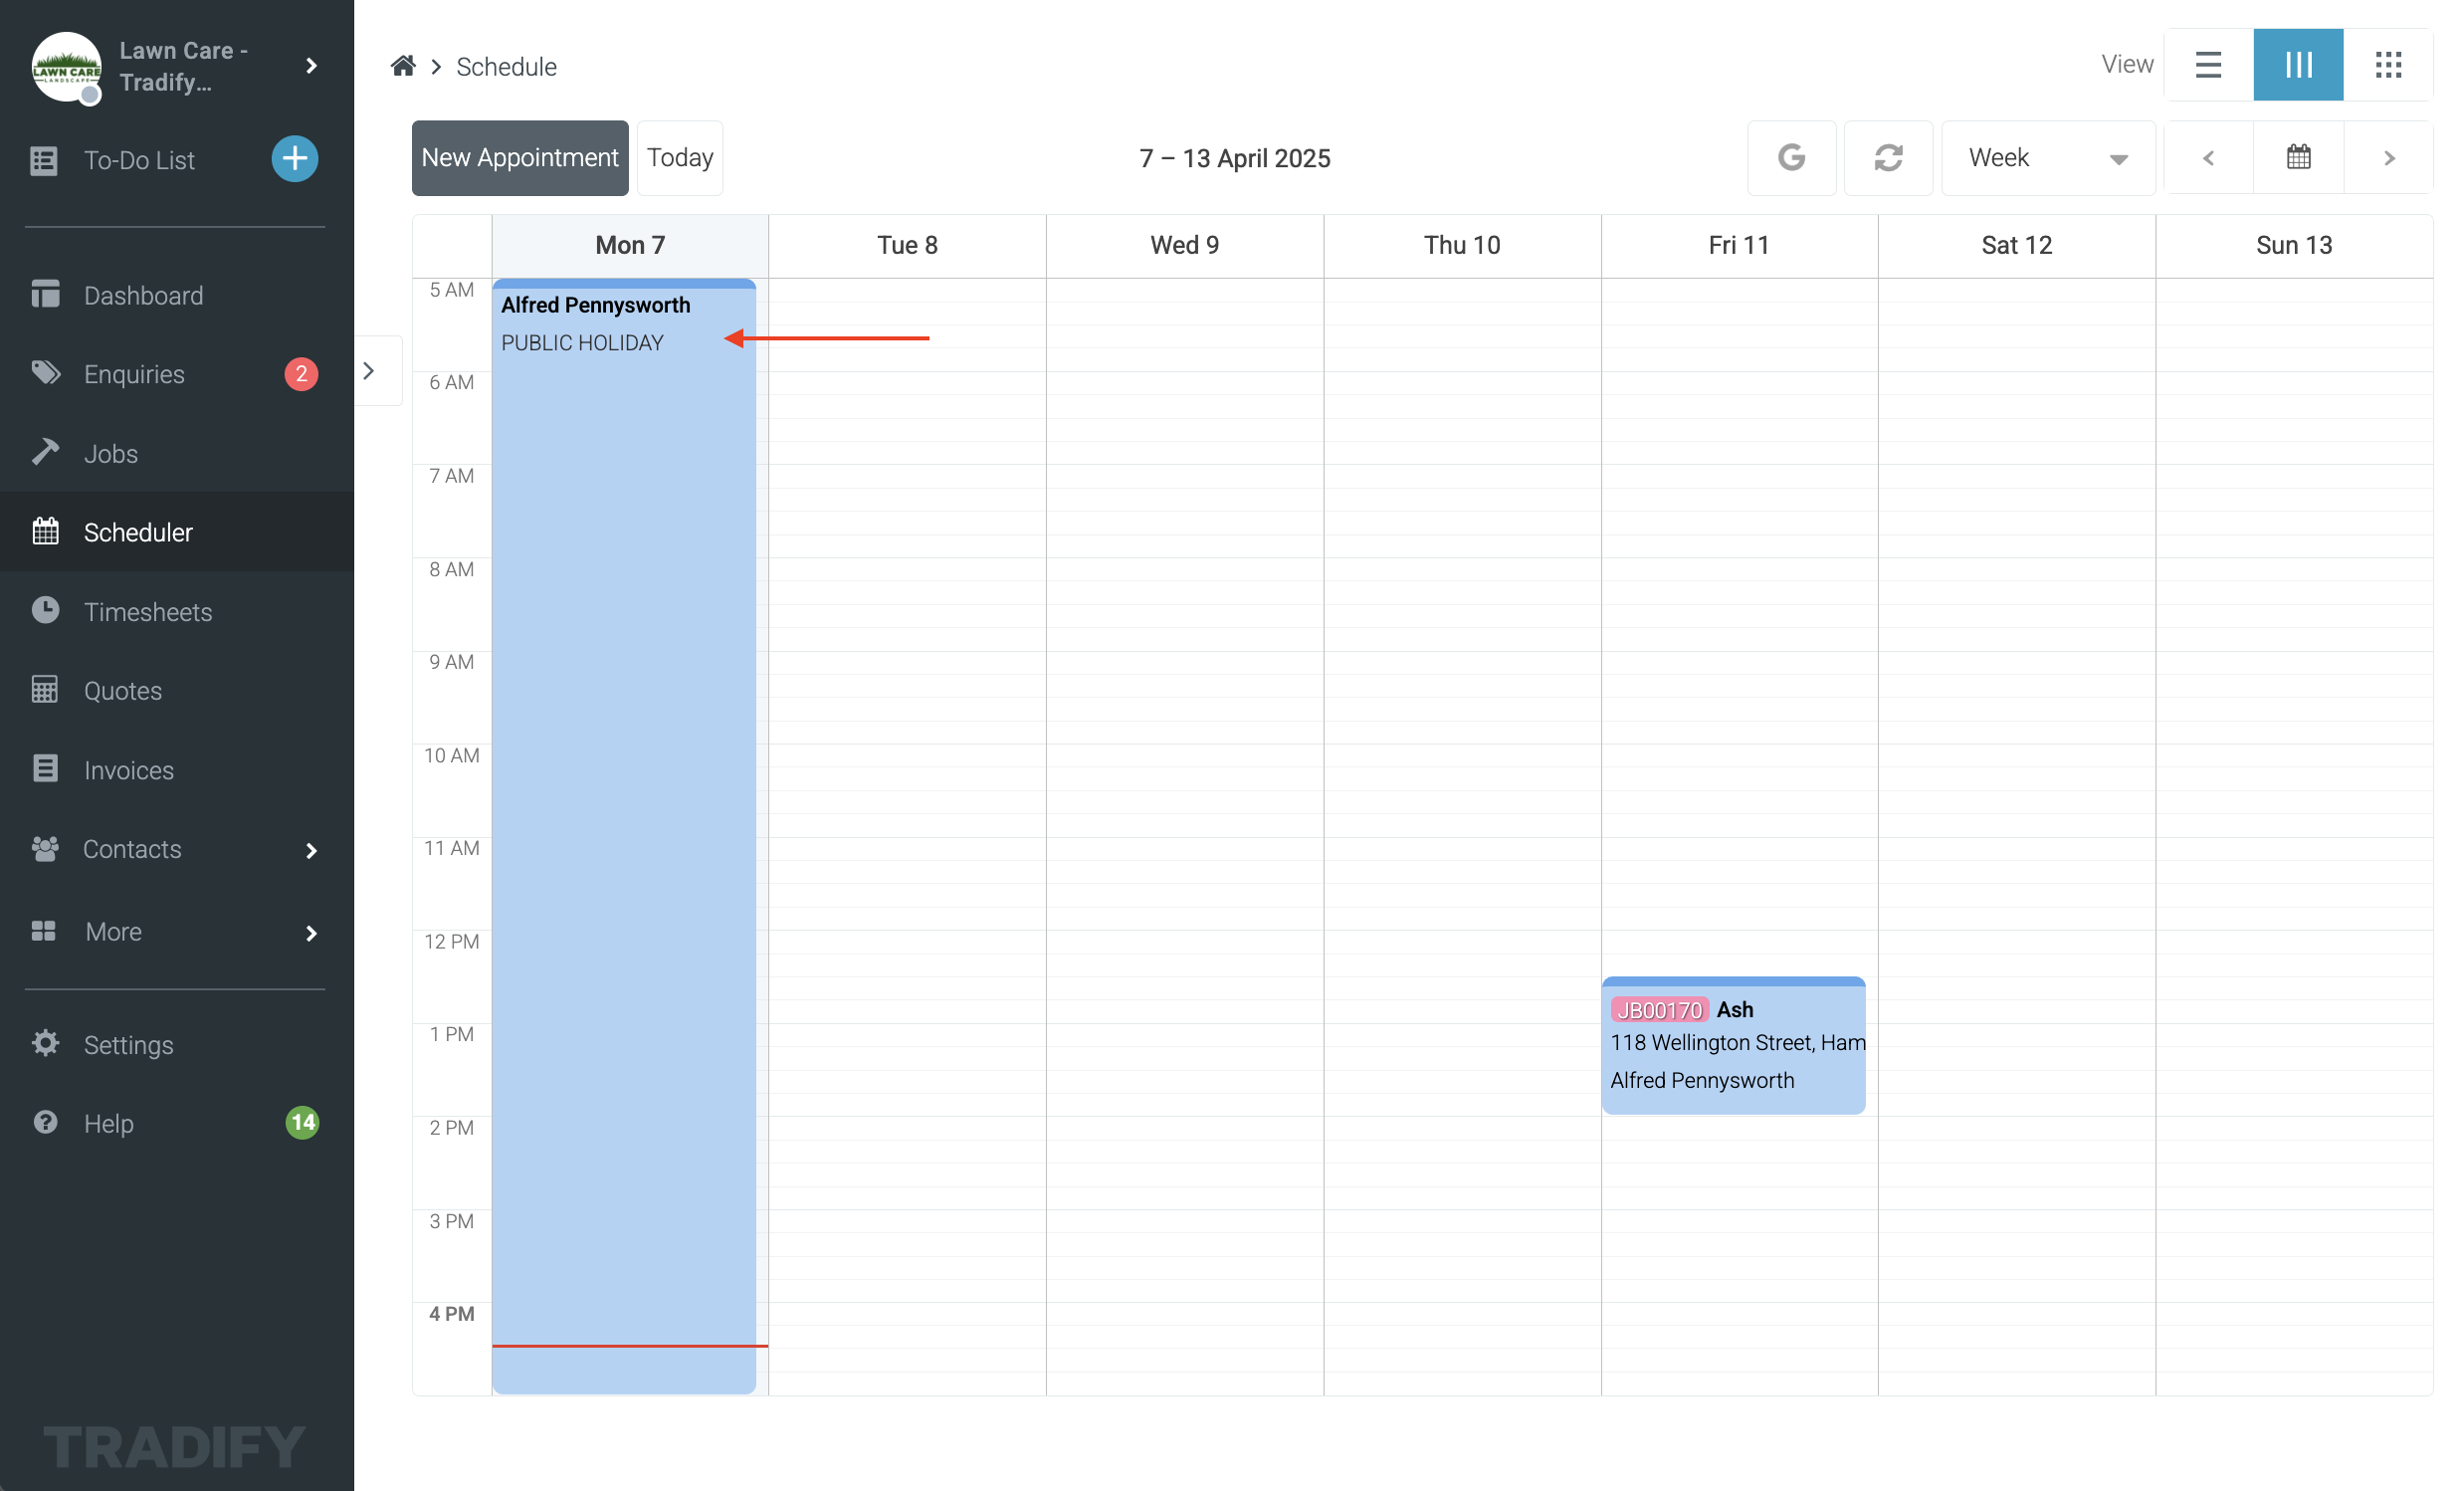Click the Contacts label in sidebar

click(x=132, y=849)
